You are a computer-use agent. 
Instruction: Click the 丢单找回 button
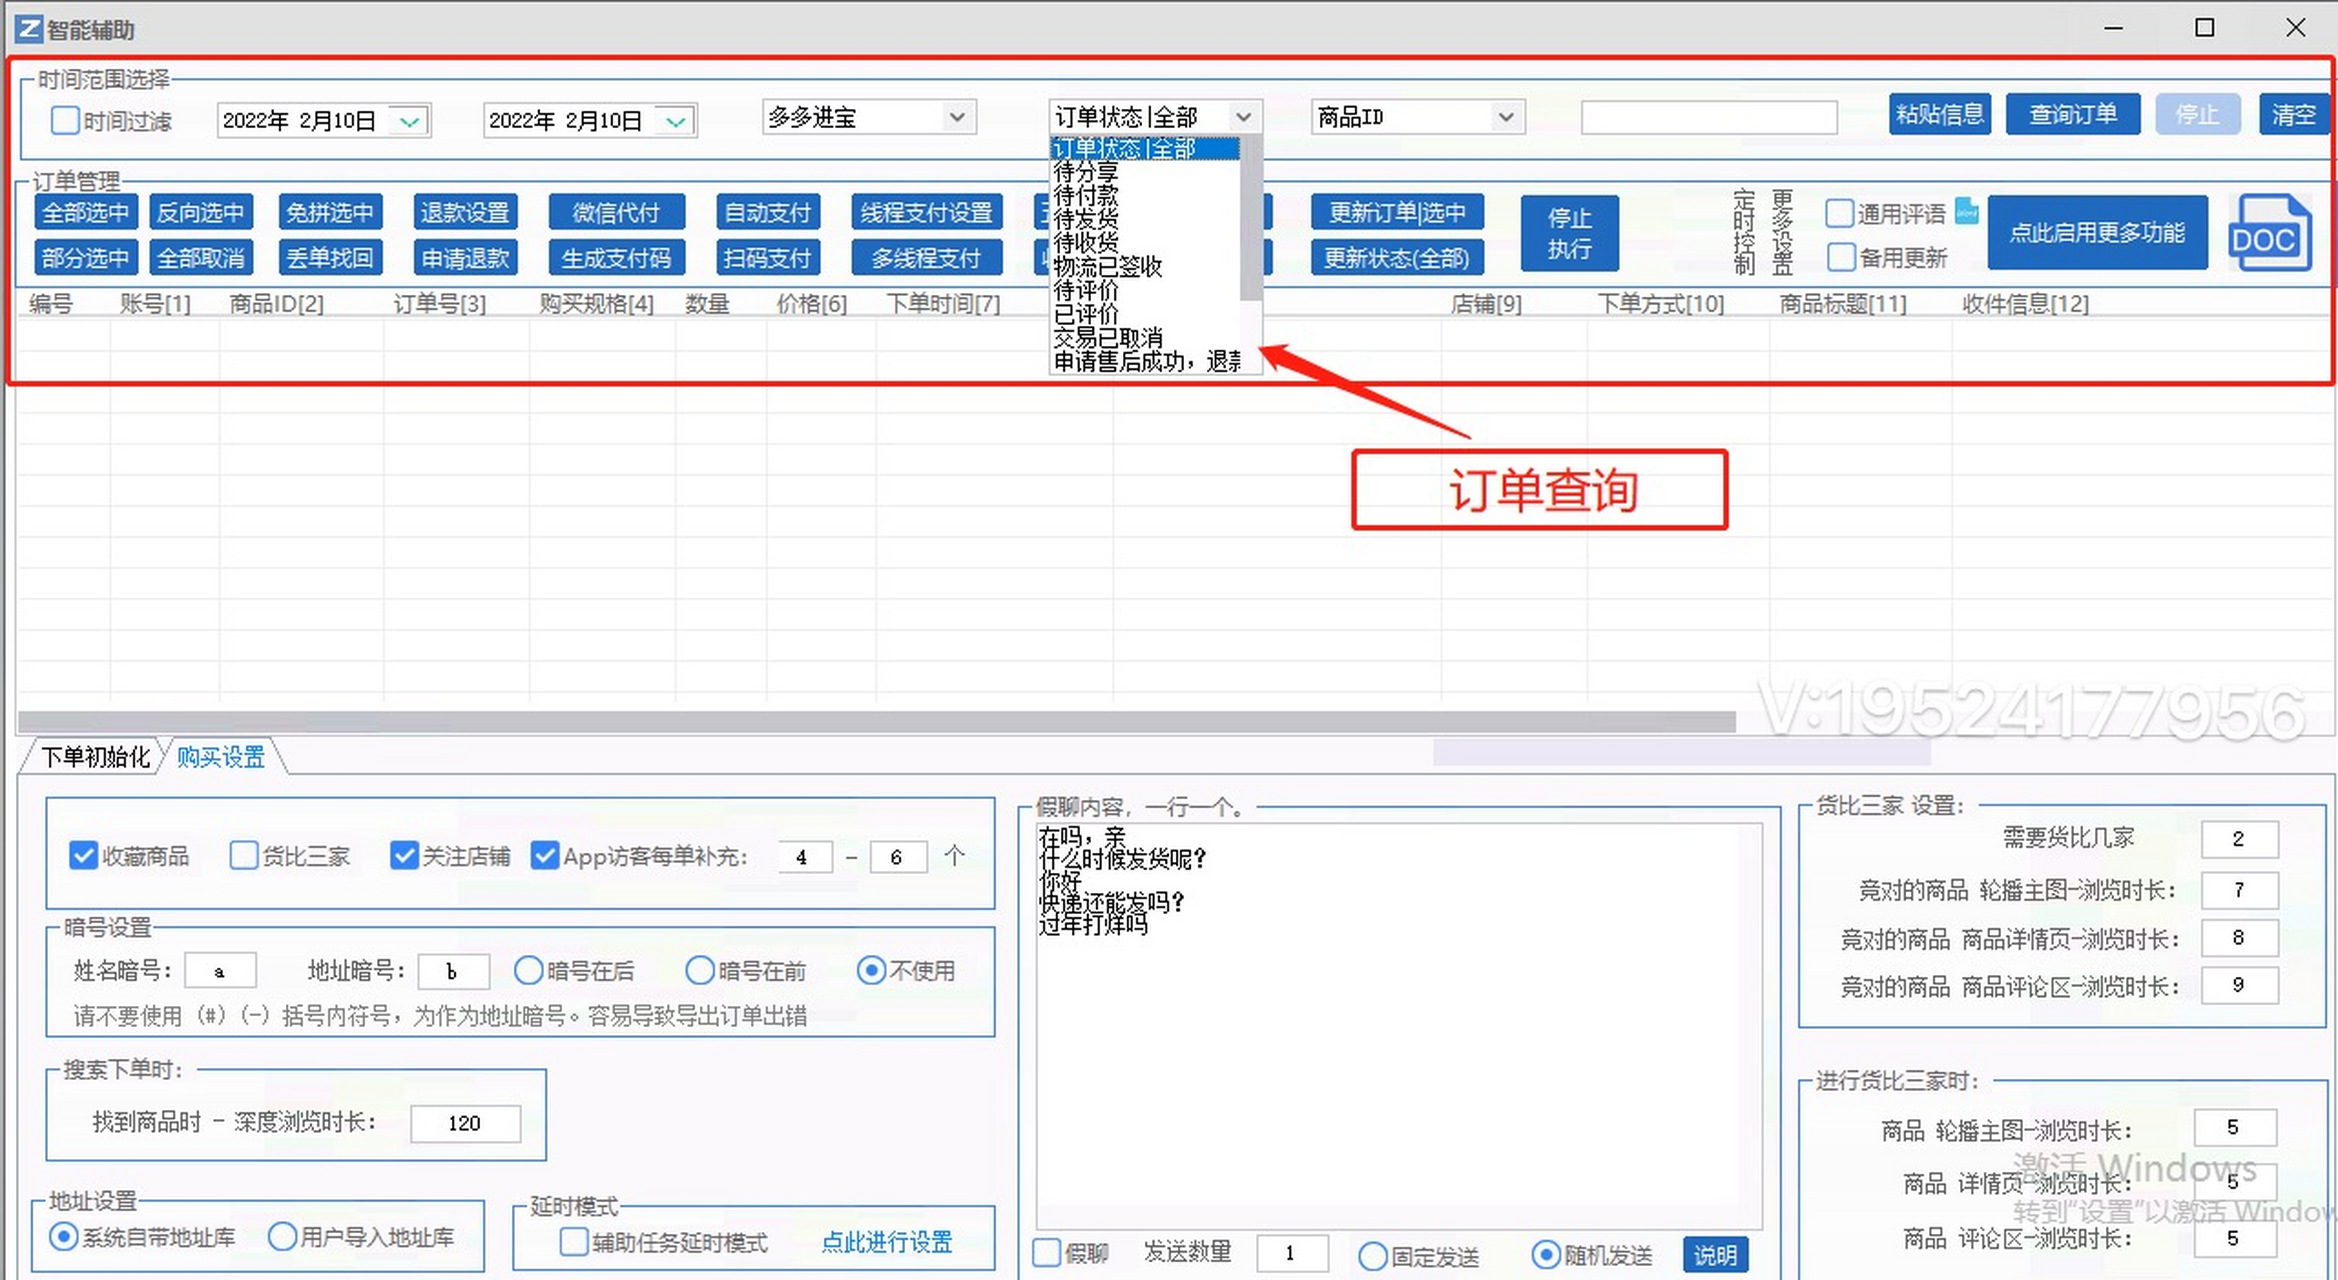click(329, 258)
